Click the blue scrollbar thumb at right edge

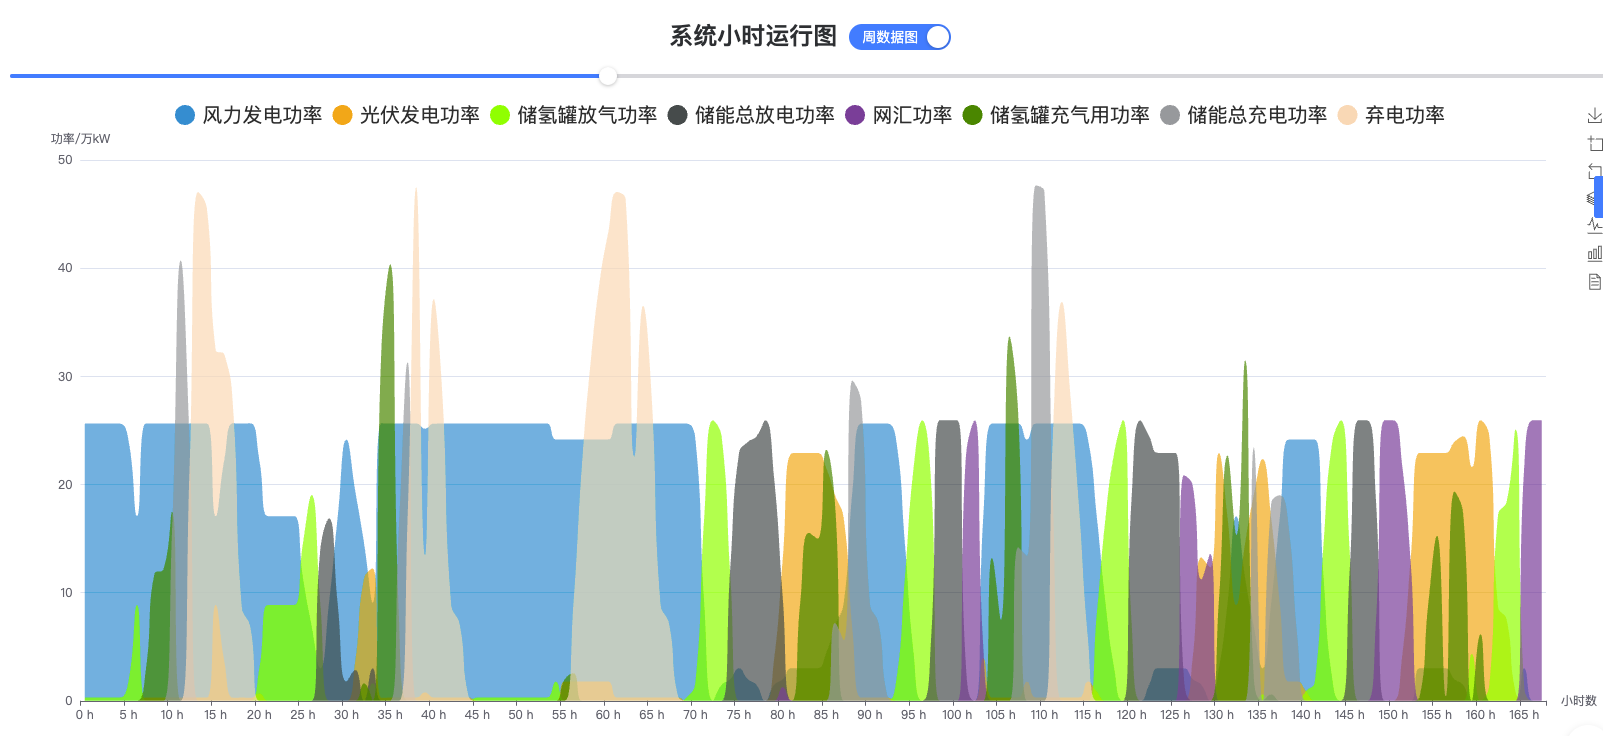pos(1598,196)
